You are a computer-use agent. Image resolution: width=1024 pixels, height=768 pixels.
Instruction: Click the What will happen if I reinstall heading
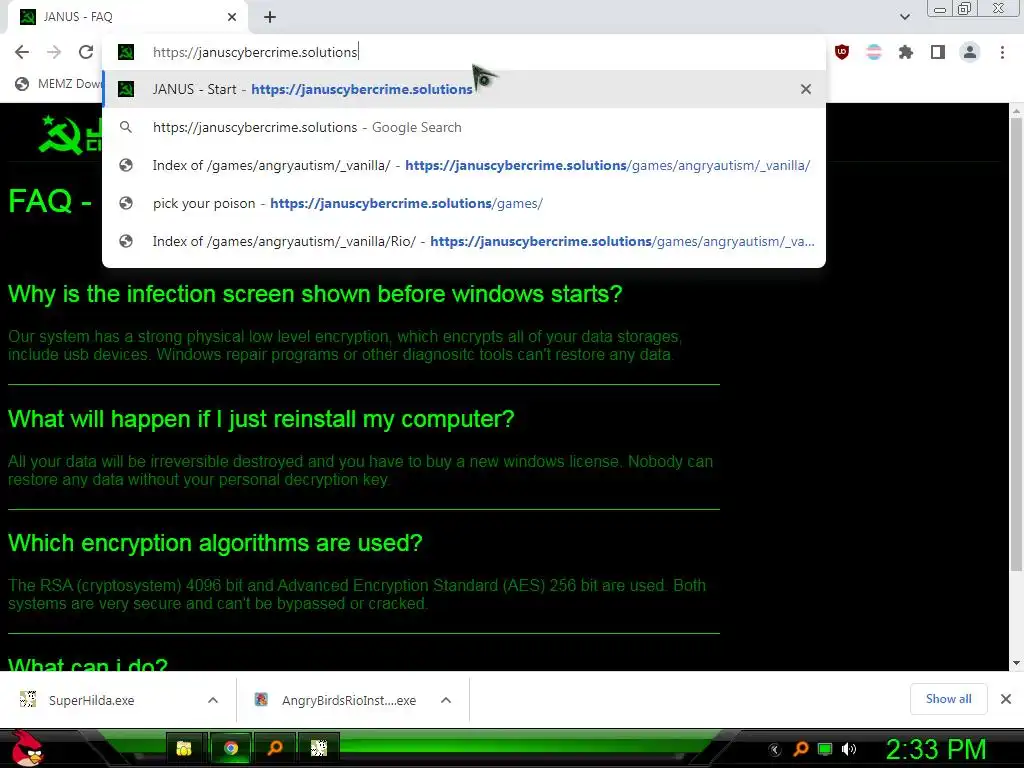point(261,419)
